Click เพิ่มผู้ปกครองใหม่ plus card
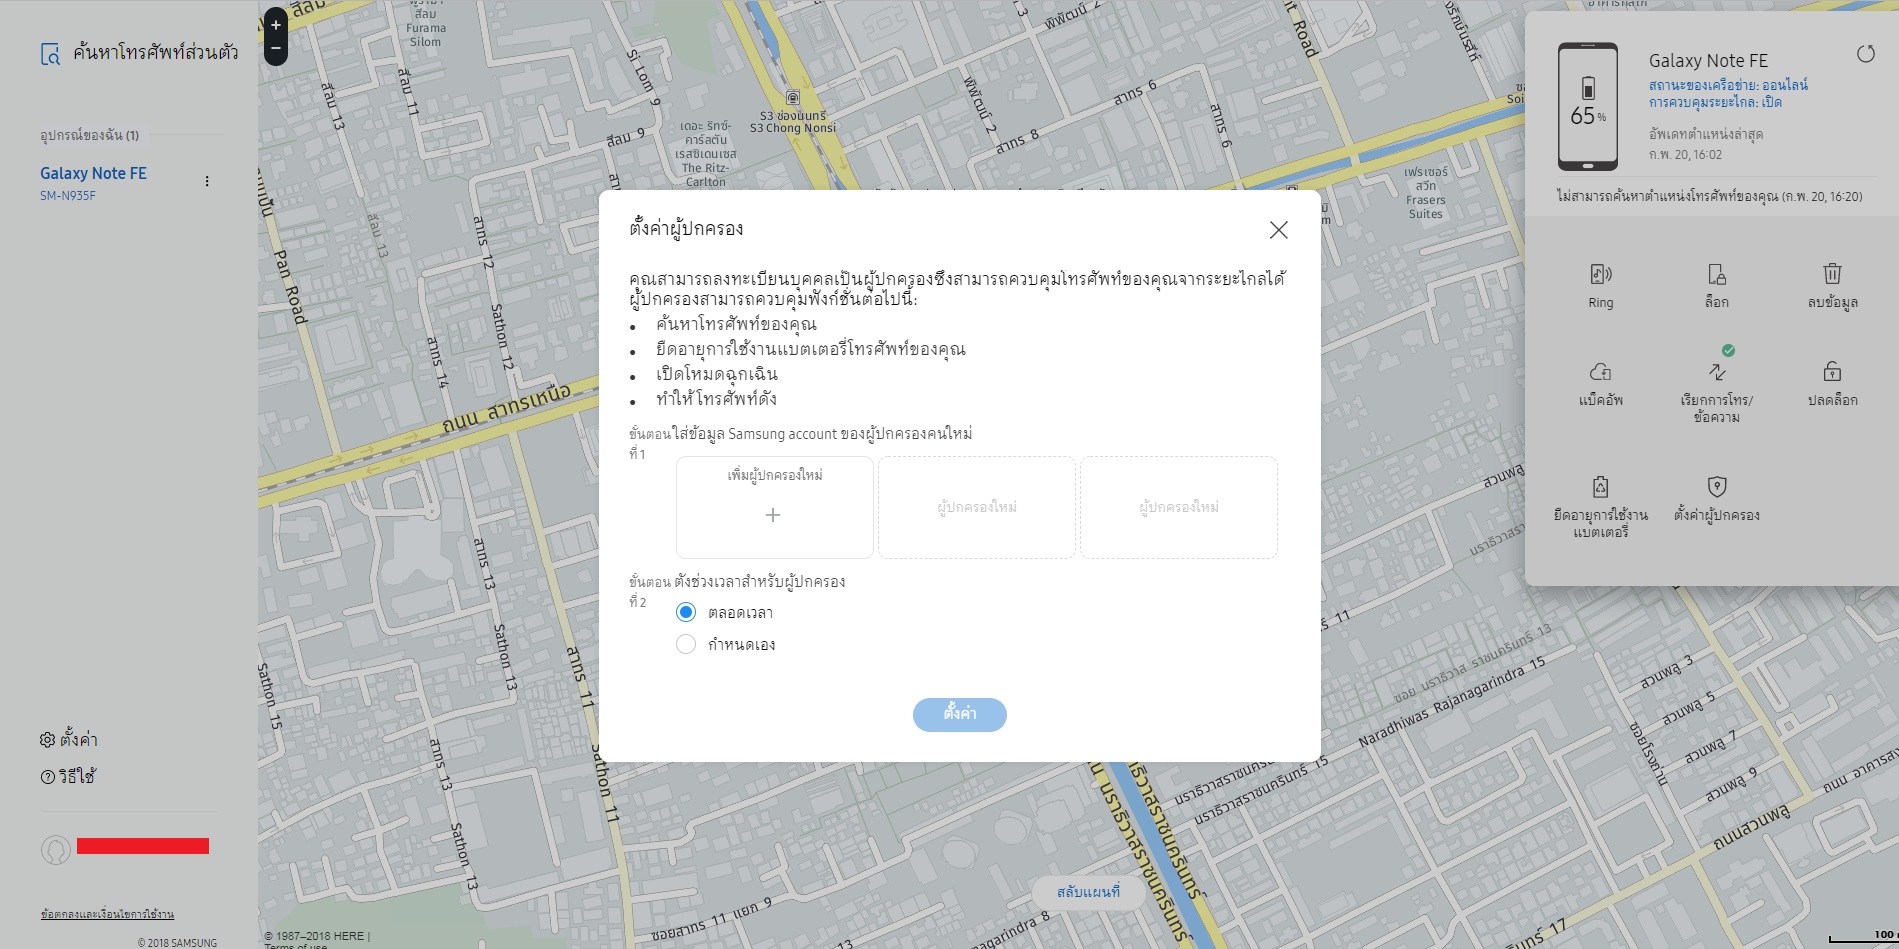Screen dimensions: 1899x949 [774, 508]
